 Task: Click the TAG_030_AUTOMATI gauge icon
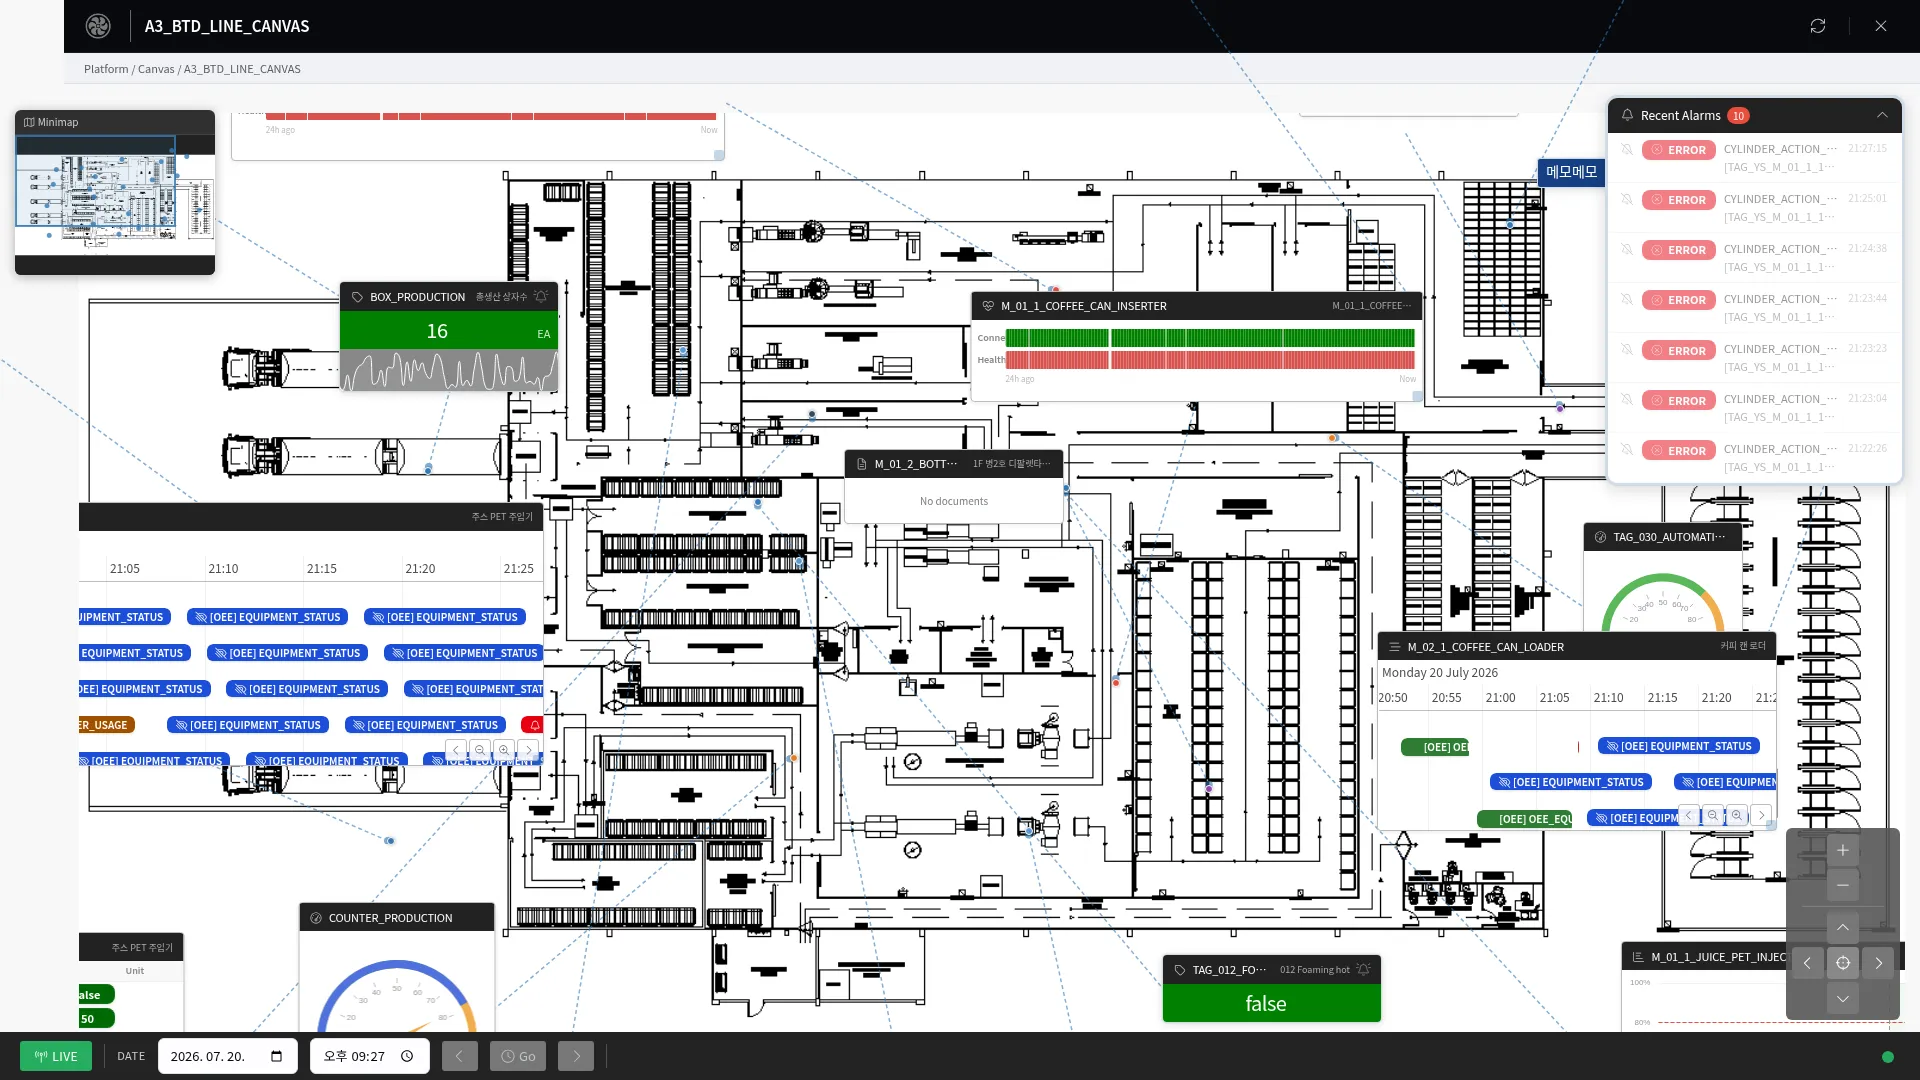tap(1600, 537)
